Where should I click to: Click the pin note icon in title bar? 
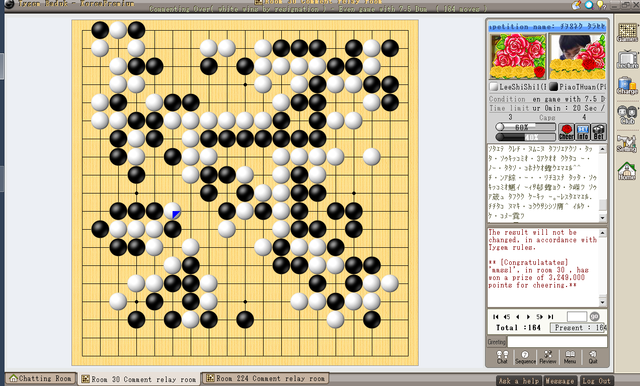pyautogui.click(x=576, y=4)
